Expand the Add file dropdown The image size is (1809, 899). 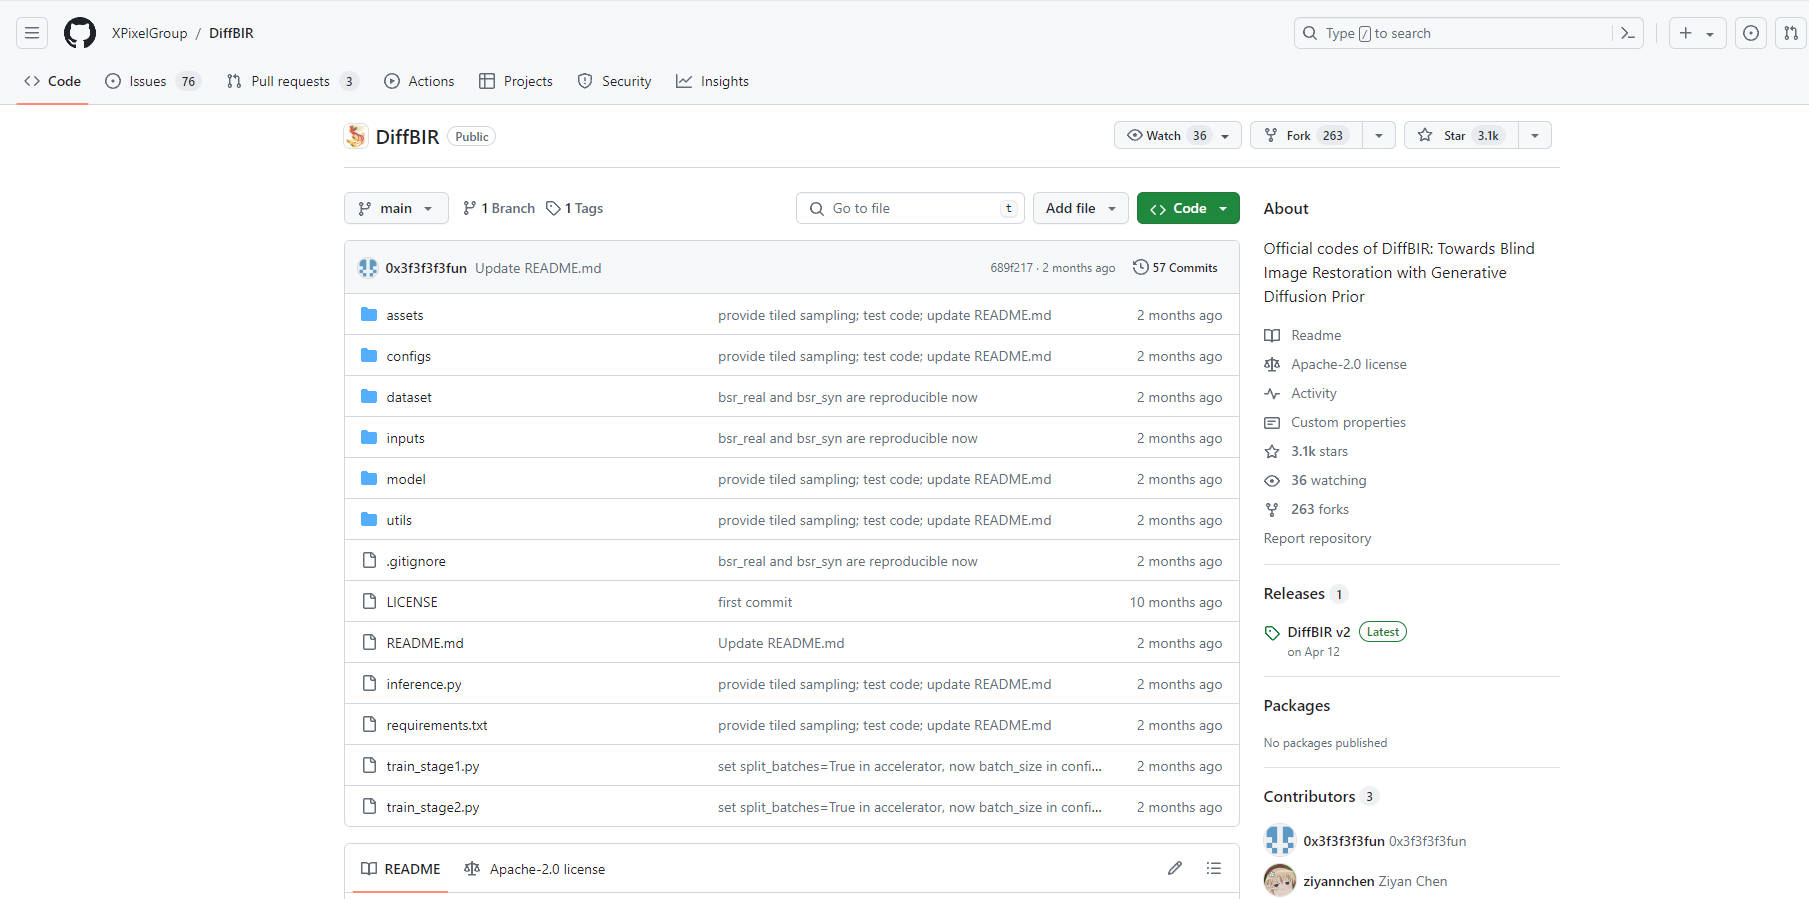pos(1080,208)
